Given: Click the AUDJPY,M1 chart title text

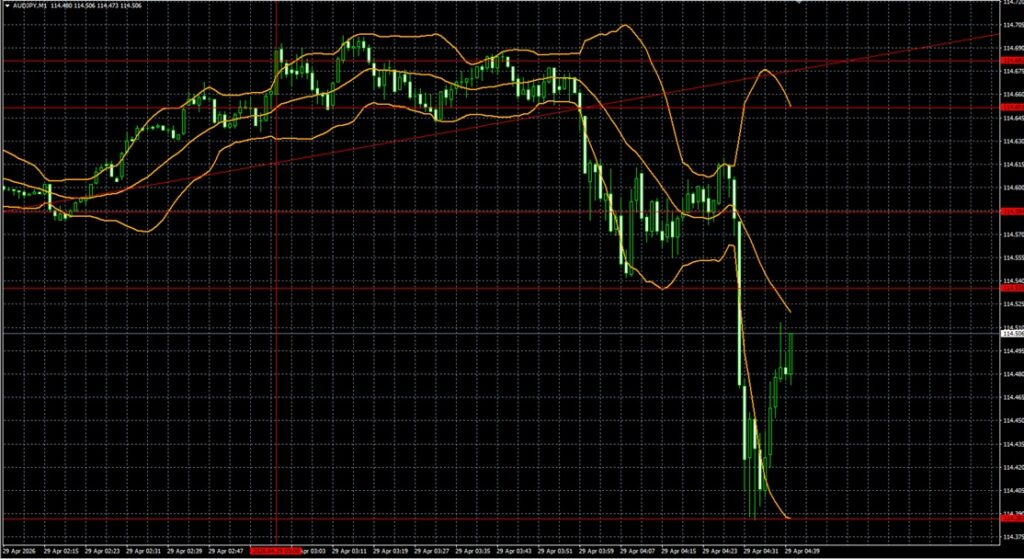Looking at the screenshot, I should 29,5.
